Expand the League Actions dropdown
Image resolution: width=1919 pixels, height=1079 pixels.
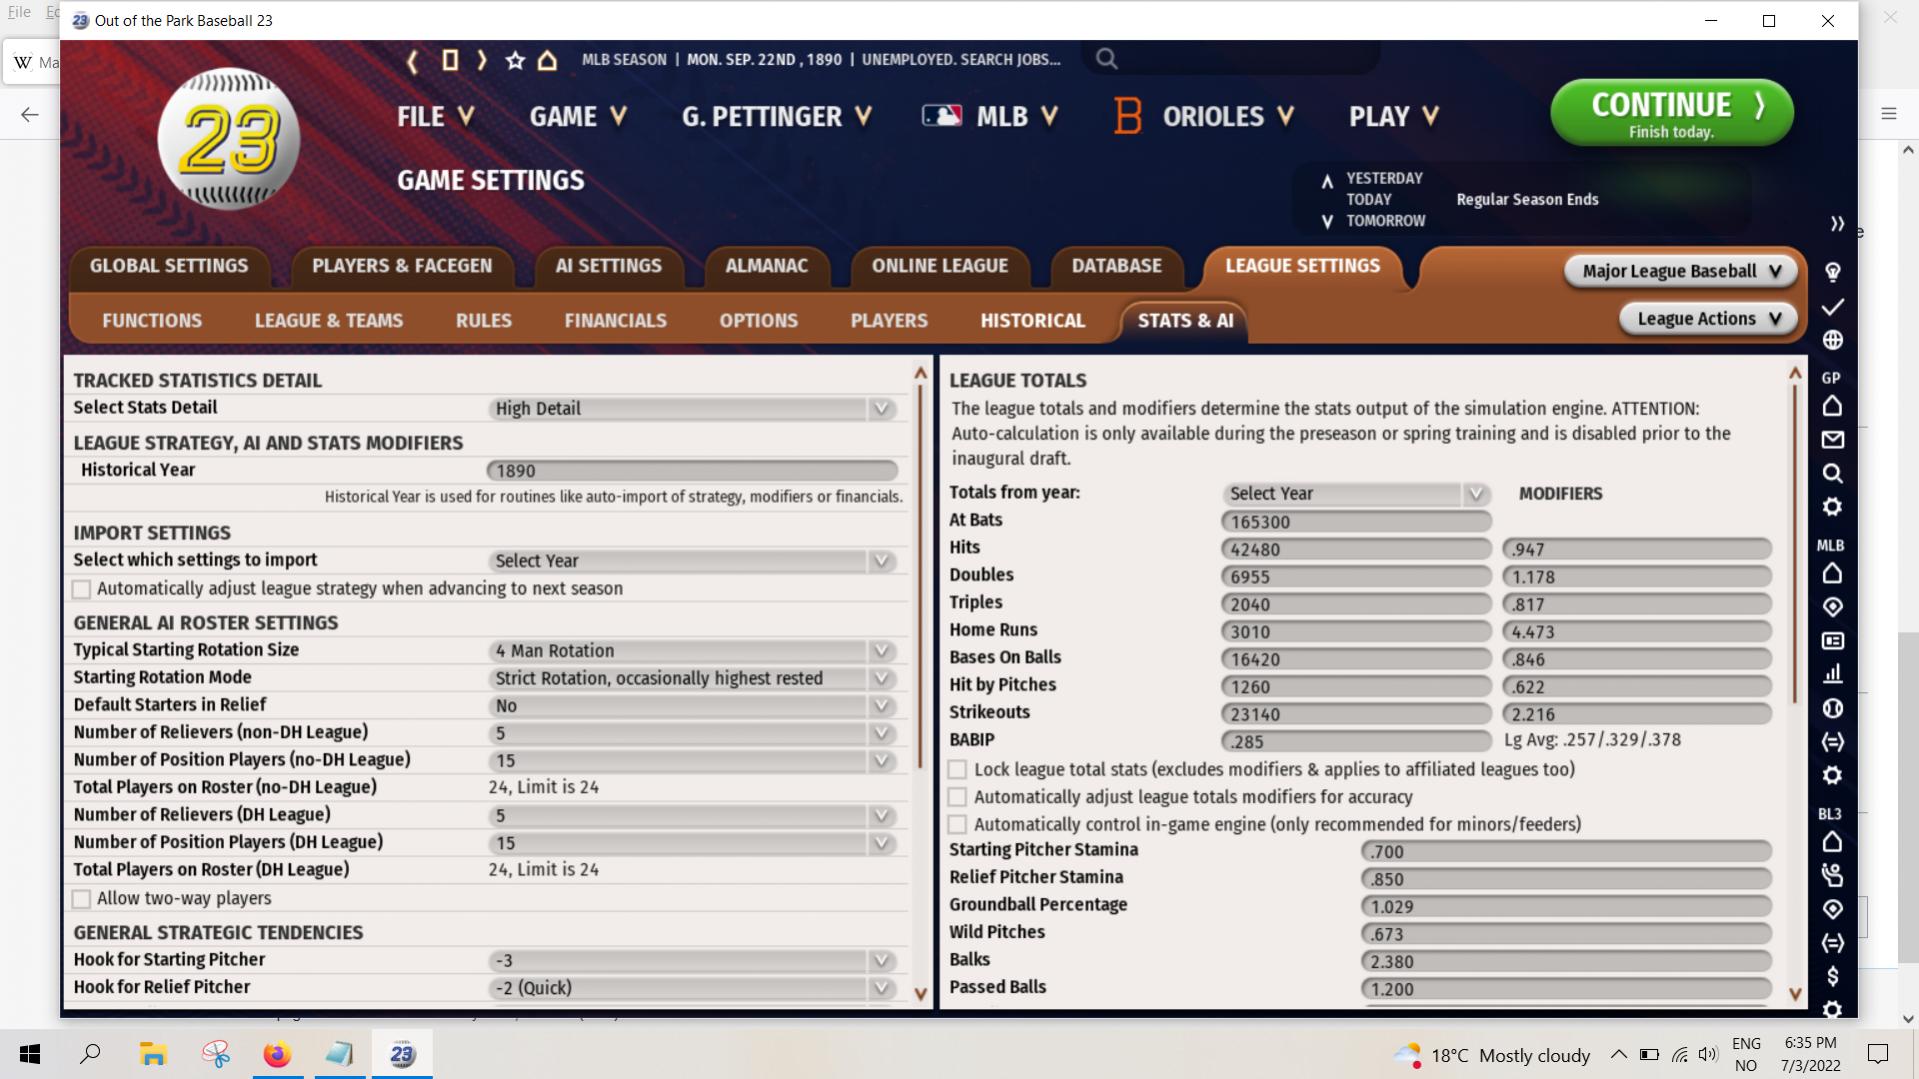pos(1709,319)
